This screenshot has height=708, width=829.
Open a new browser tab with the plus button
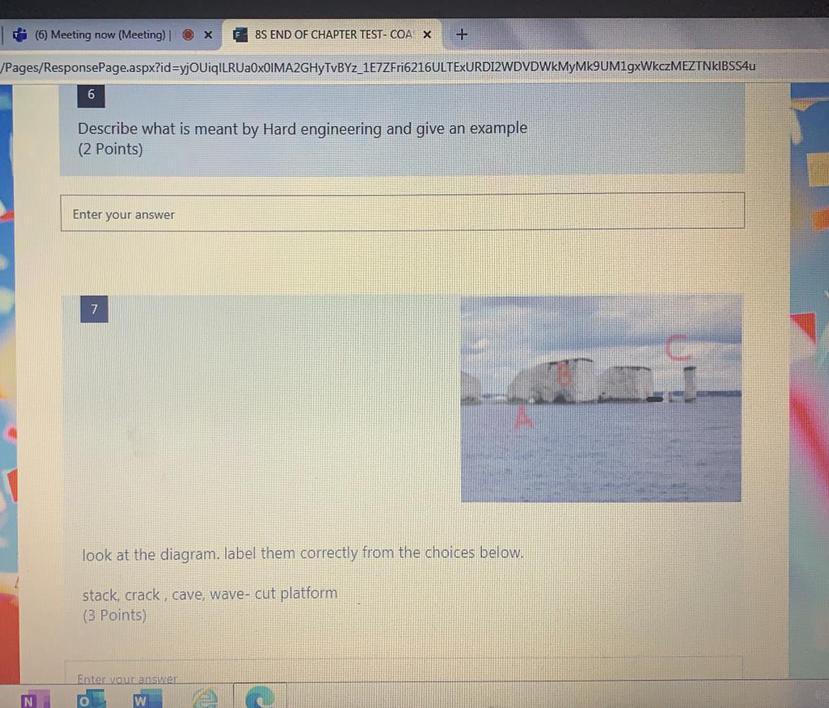click(462, 34)
